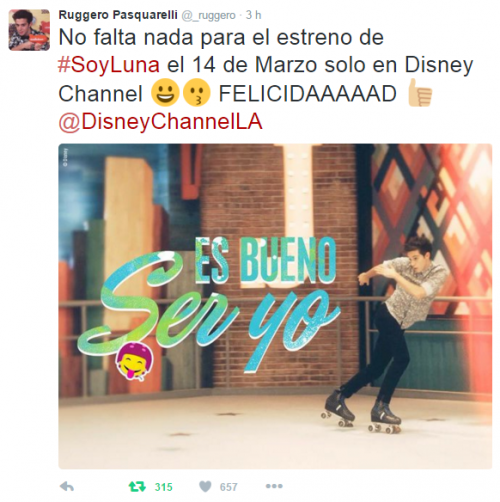Like the tweet with heart icon
Image resolution: width=500 pixels, height=502 pixels.
click(205, 487)
